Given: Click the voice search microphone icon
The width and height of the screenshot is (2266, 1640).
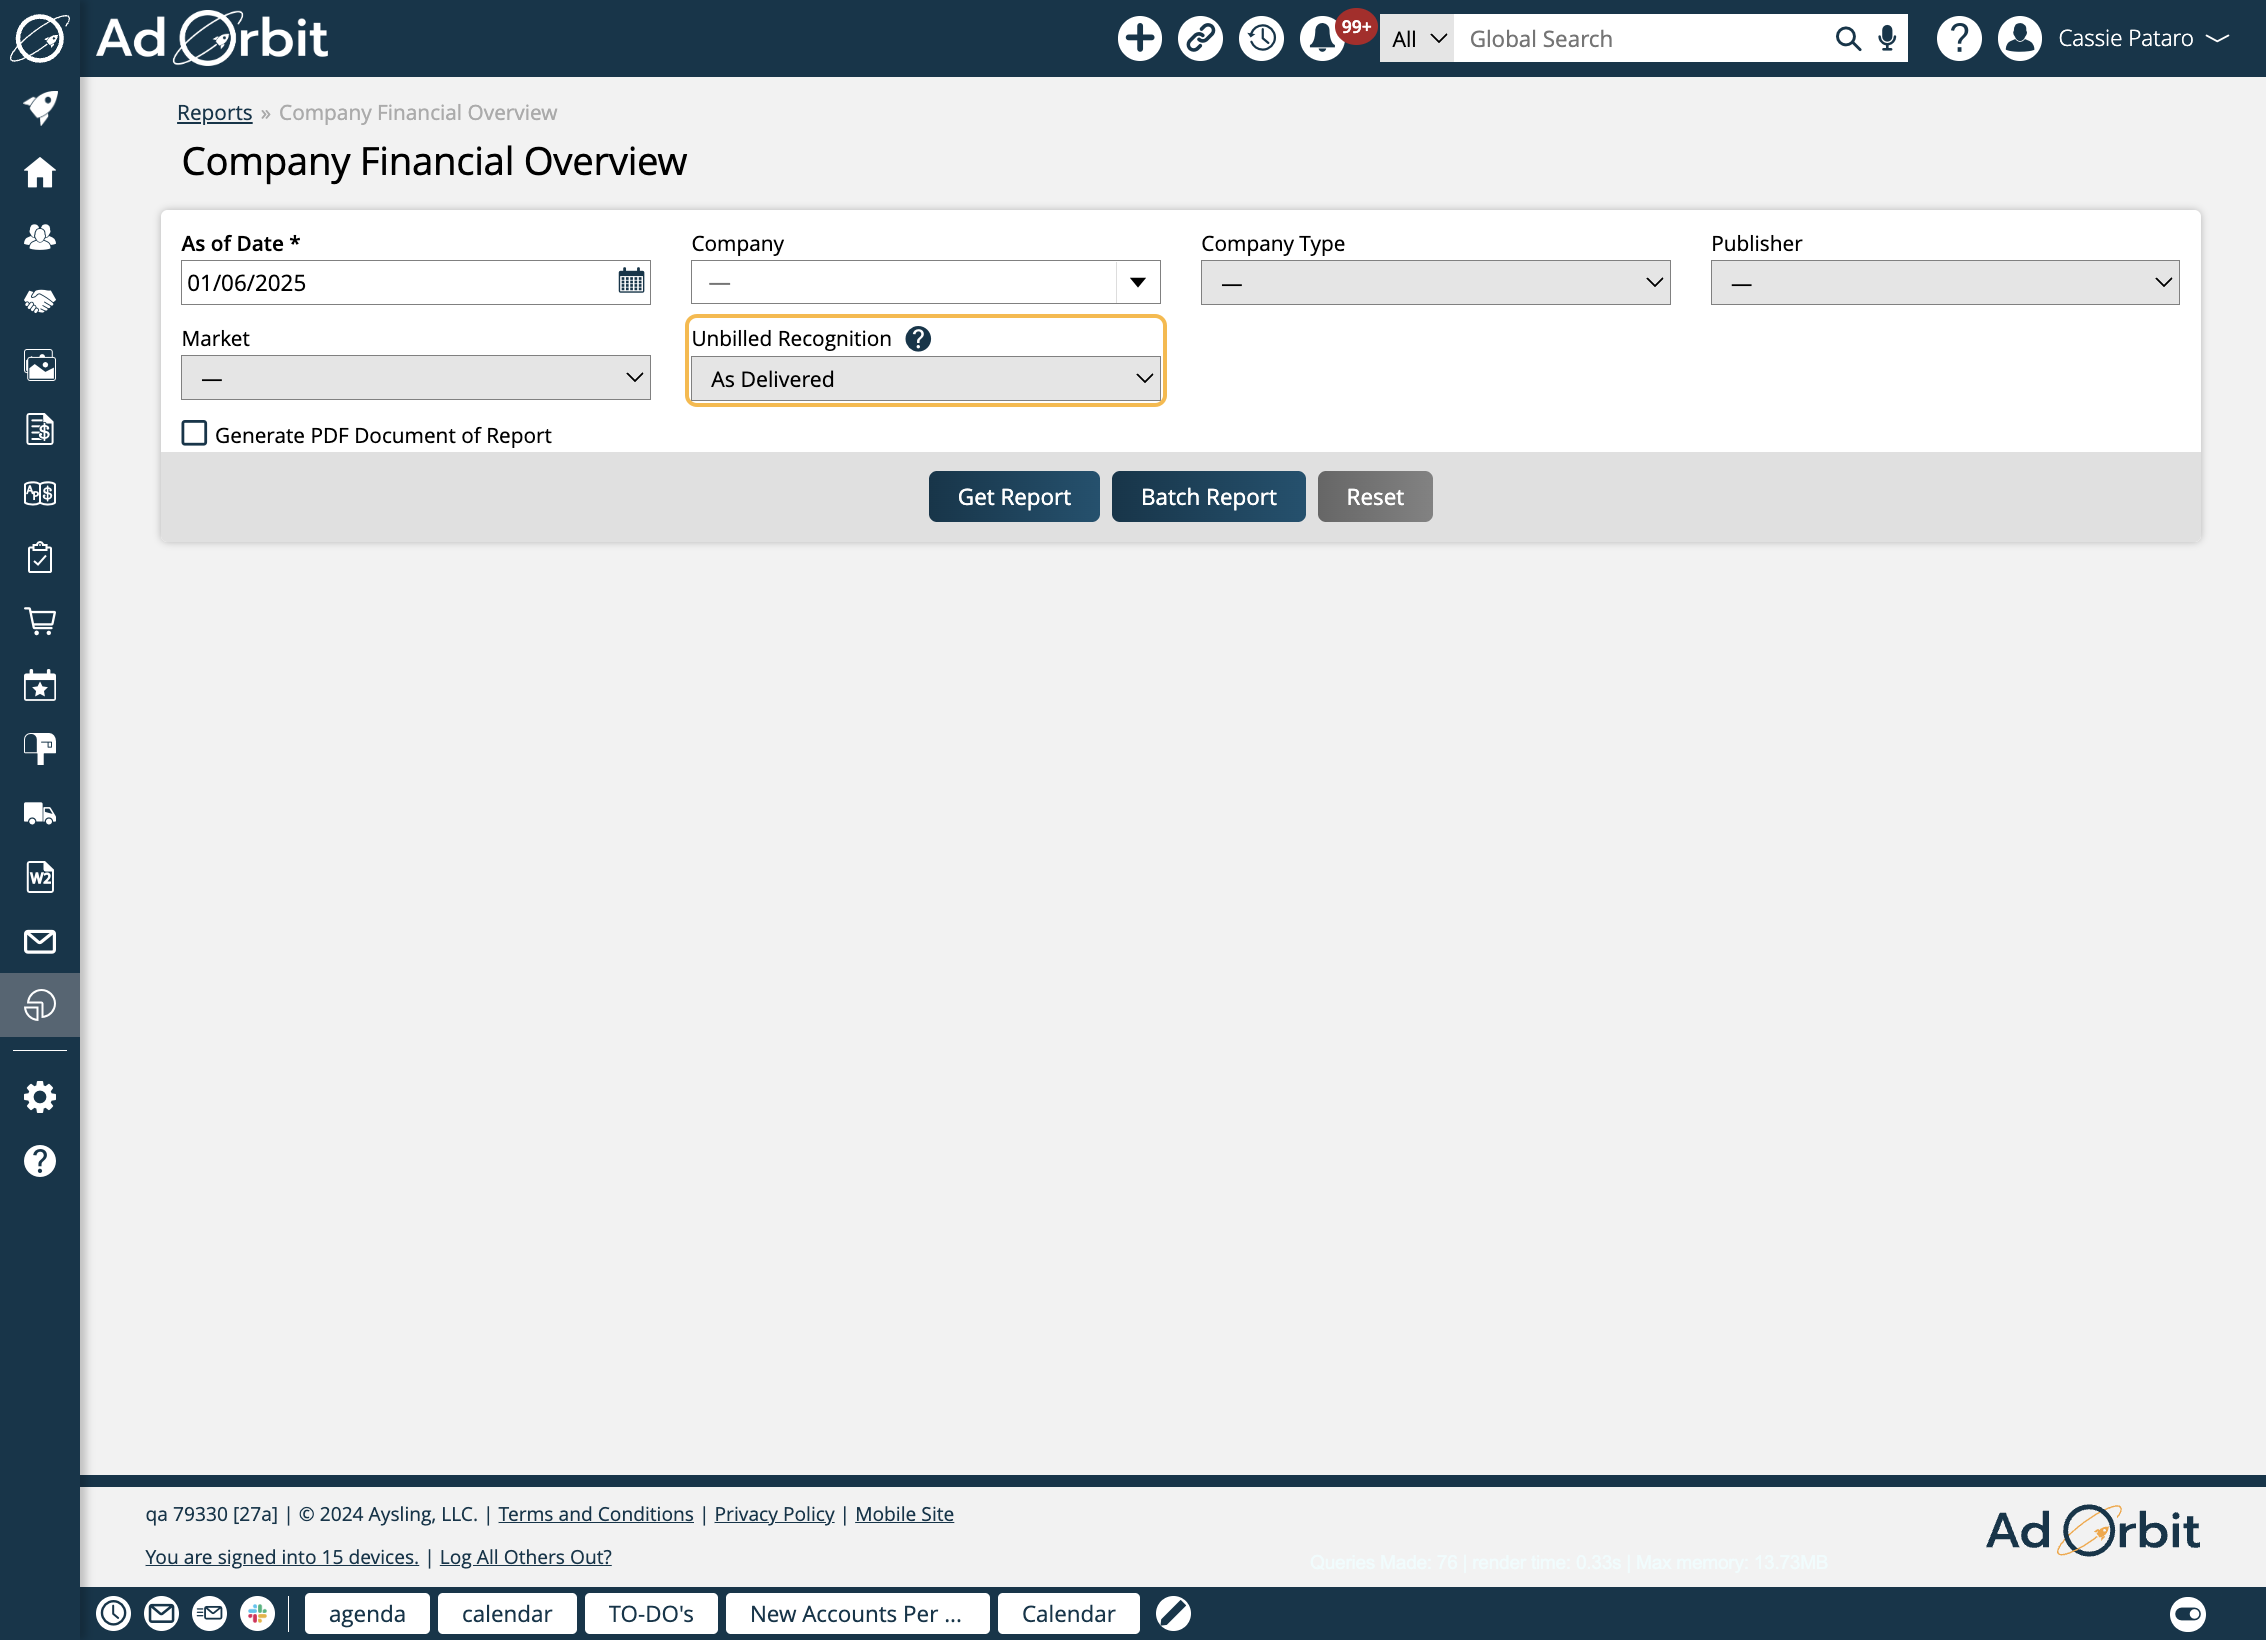Looking at the screenshot, I should pyautogui.click(x=1887, y=39).
